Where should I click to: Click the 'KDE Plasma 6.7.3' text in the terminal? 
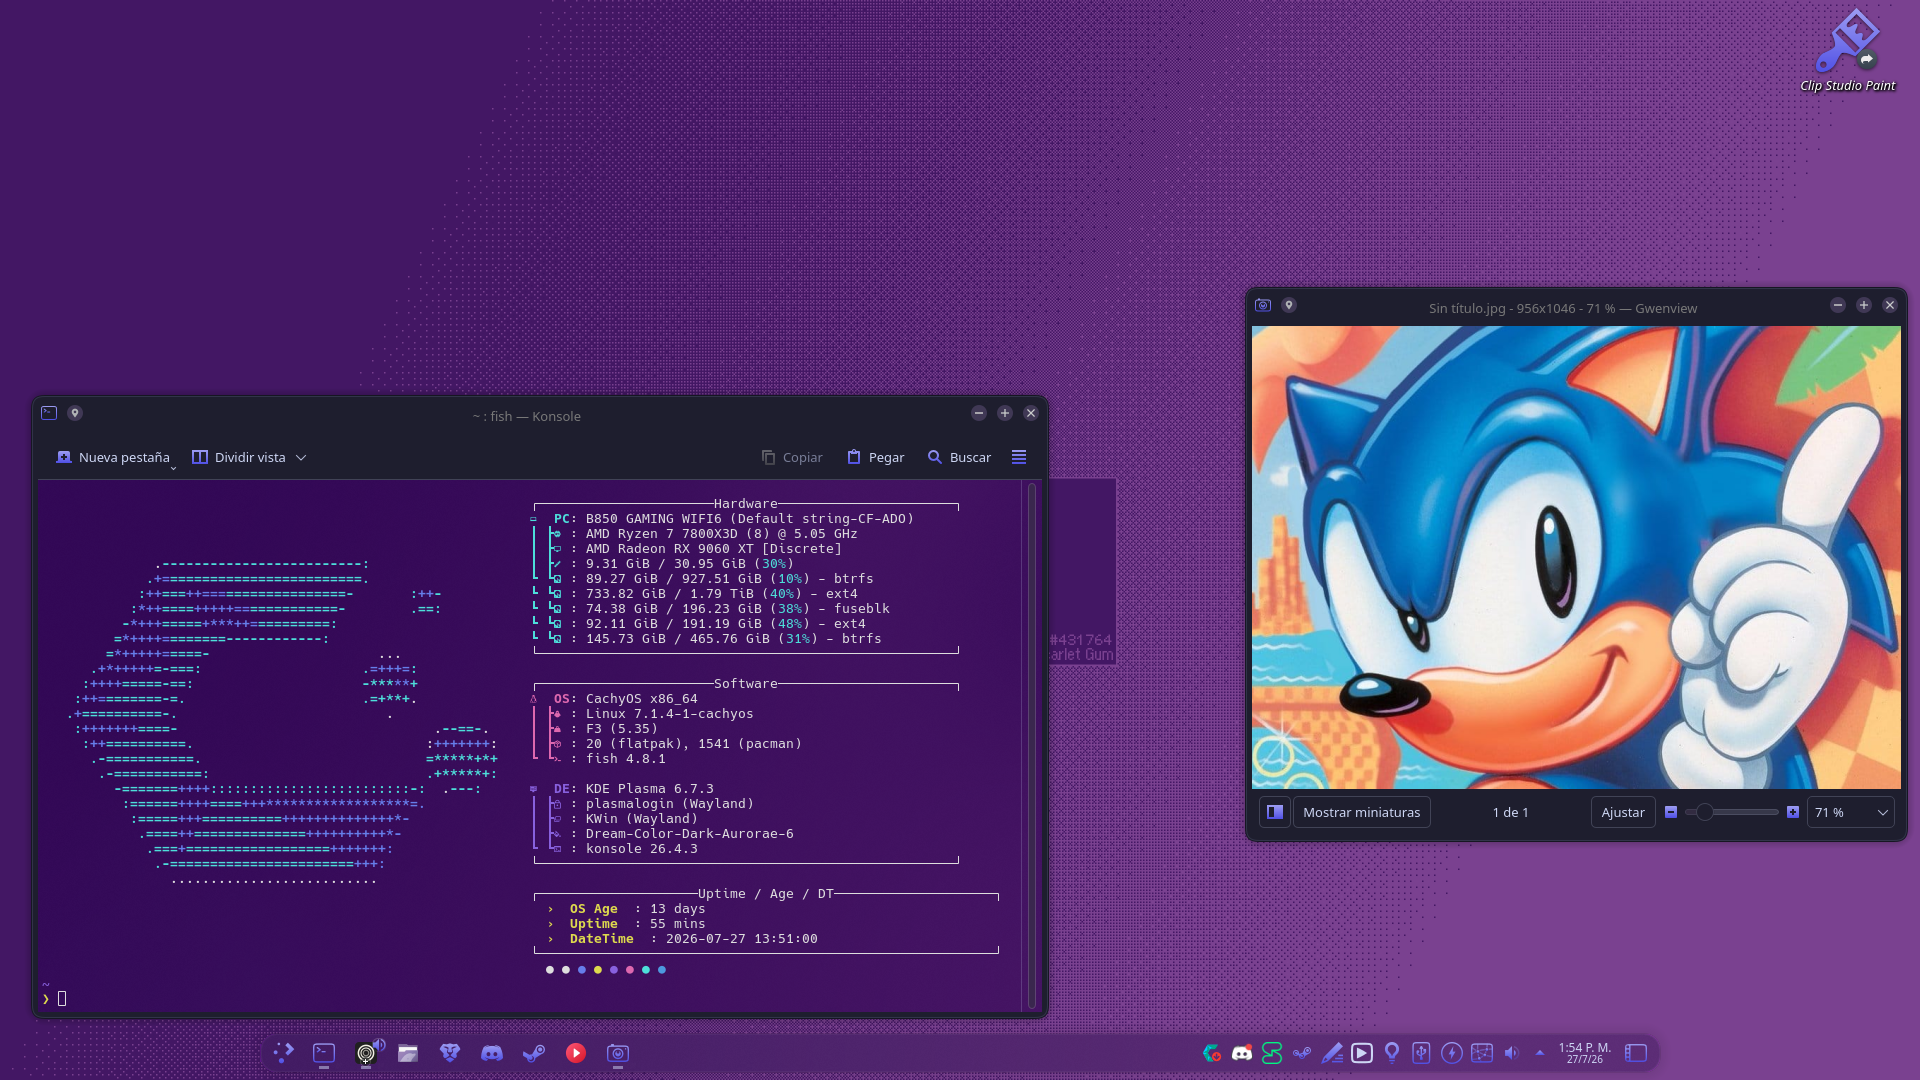coord(650,788)
